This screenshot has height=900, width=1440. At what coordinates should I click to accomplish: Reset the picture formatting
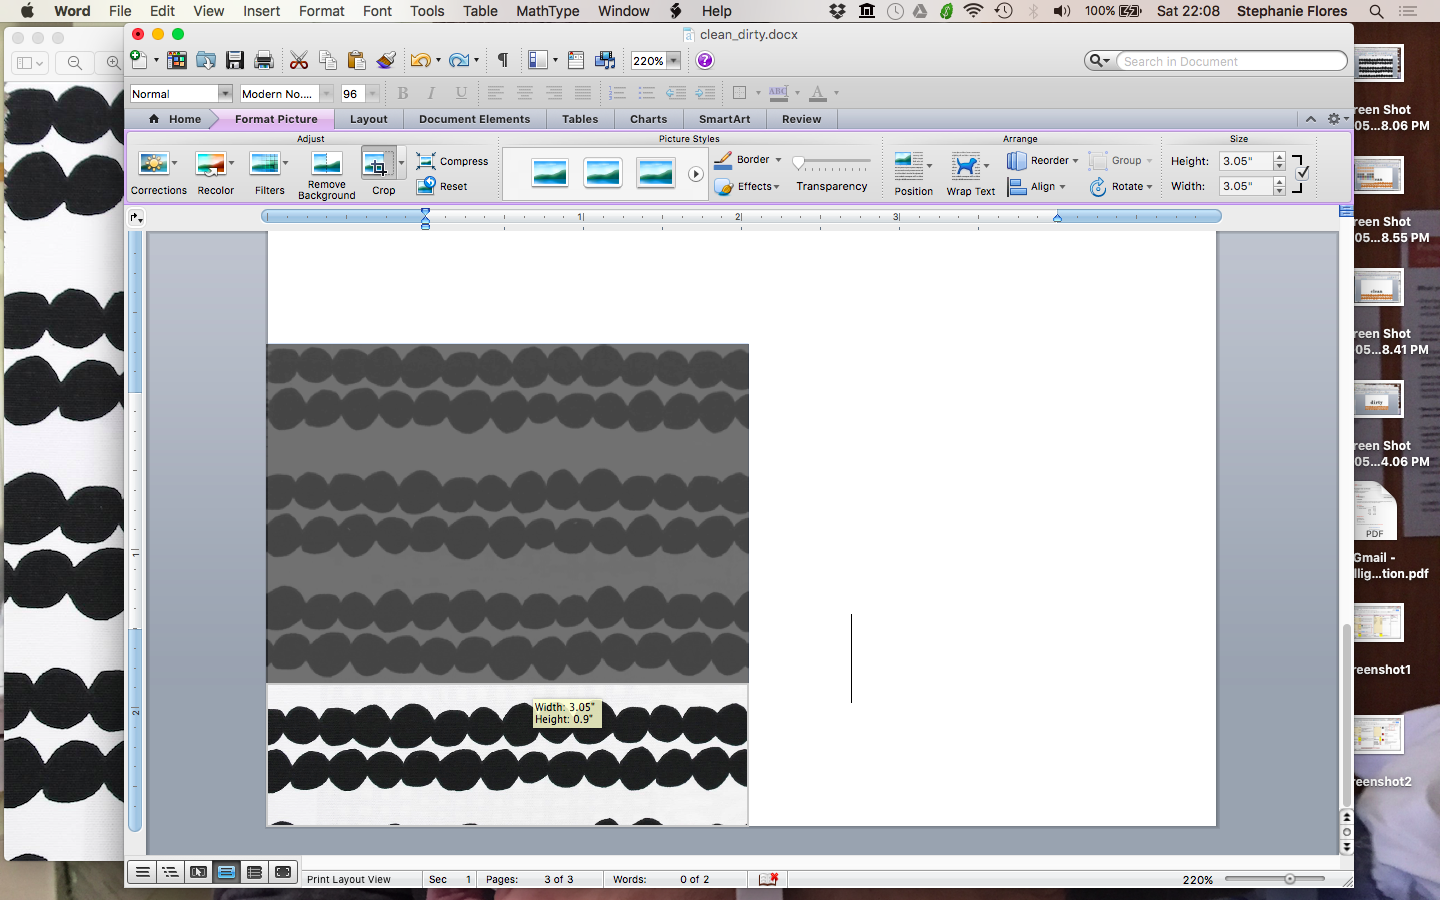coord(442,186)
